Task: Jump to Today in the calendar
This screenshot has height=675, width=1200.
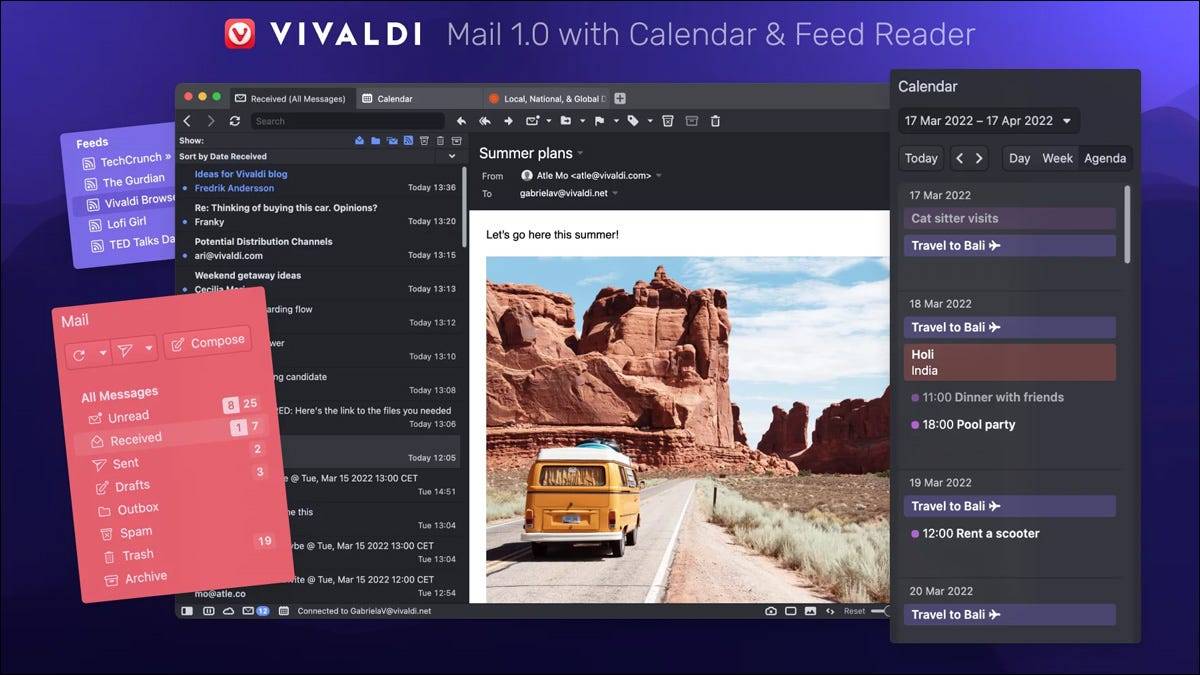Action: [x=920, y=158]
